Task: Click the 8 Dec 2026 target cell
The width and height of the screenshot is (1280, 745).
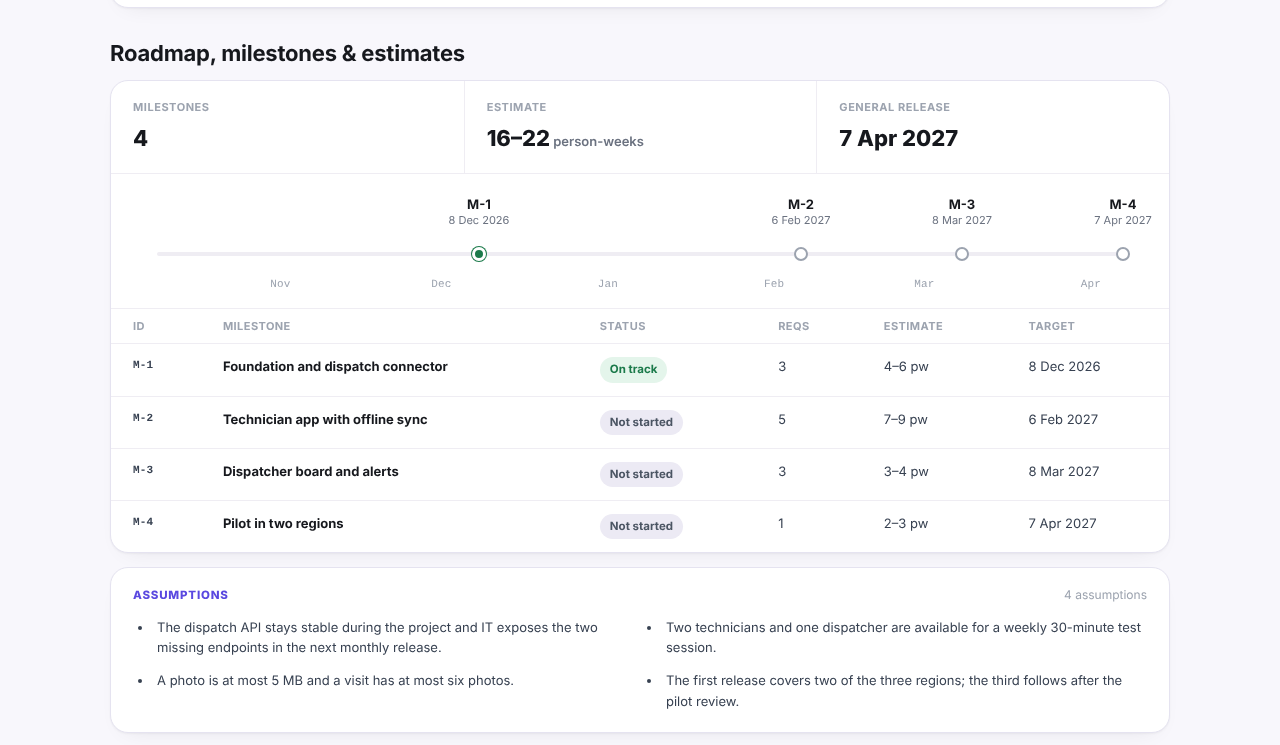Action: click(1064, 367)
